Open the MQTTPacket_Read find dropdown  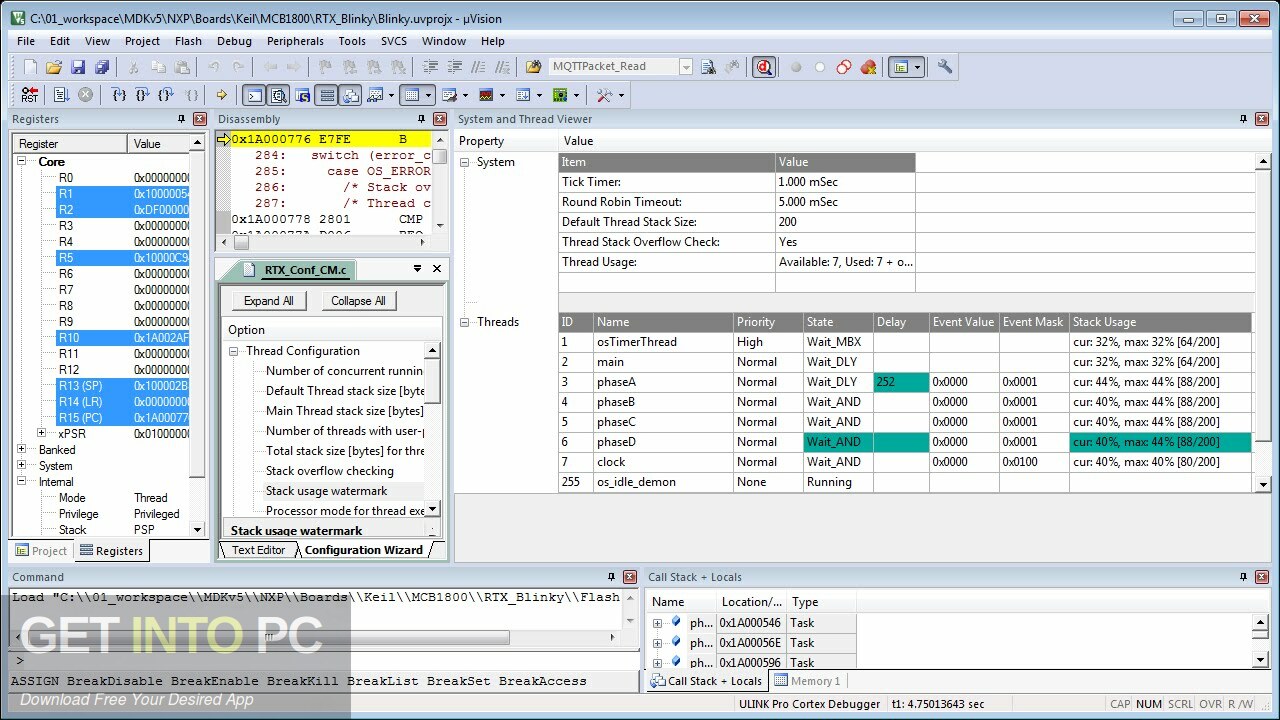click(686, 67)
